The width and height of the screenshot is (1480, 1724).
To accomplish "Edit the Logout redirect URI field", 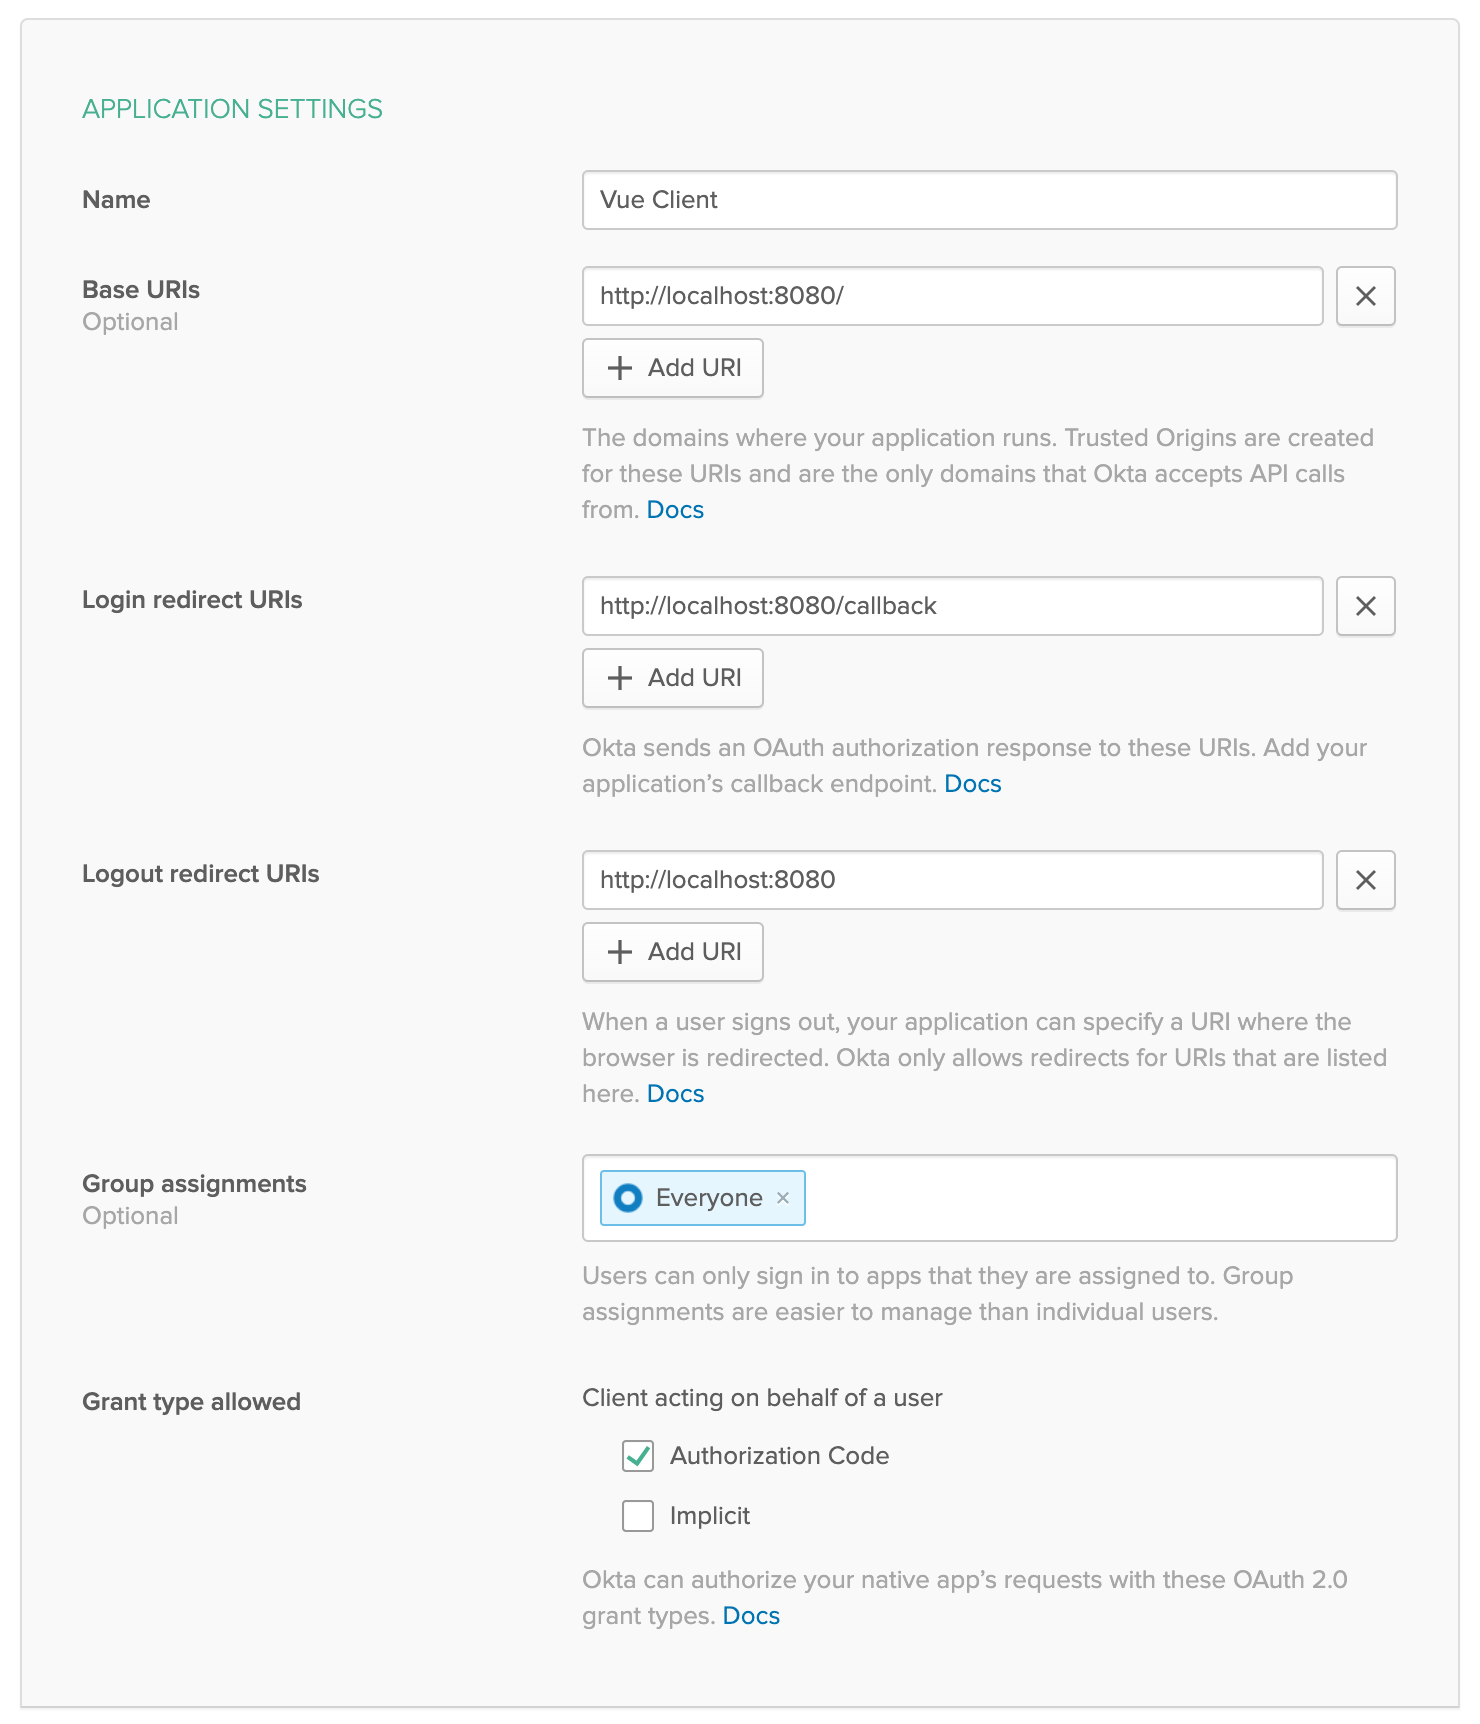I will pos(952,880).
